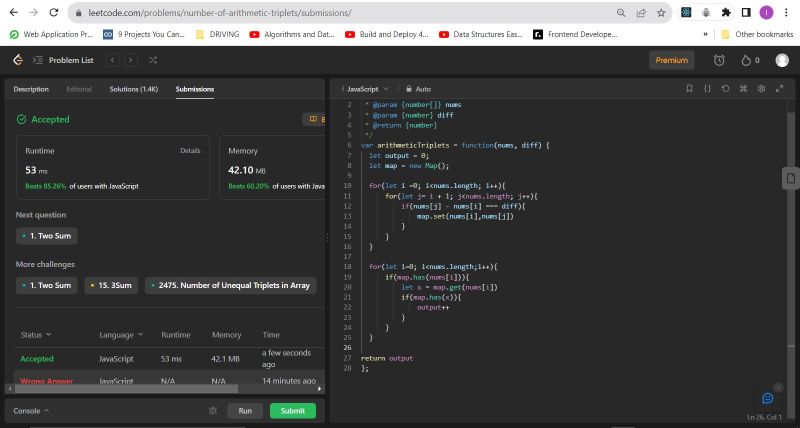Toggle Auto lock setting in editor
Viewport: 800px width, 428px height.
[x=418, y=89]
